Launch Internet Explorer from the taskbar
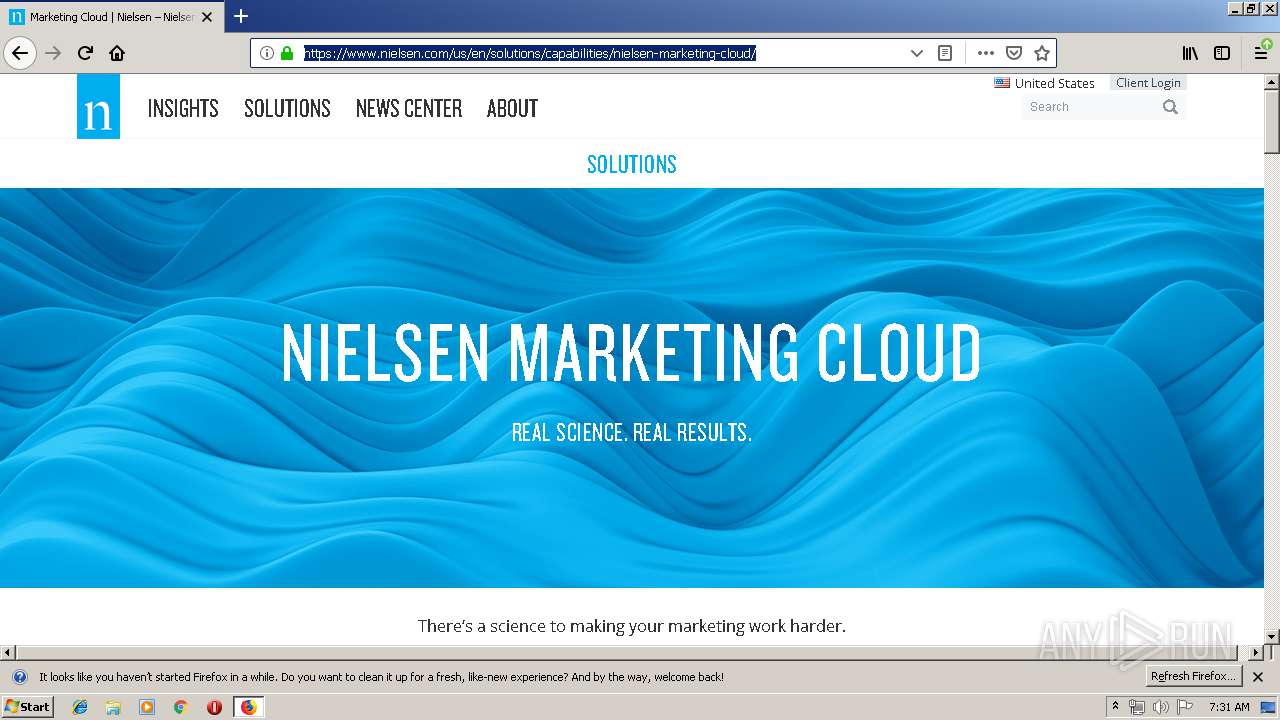This screenshot has height=720, width=1280. point(80,707)
